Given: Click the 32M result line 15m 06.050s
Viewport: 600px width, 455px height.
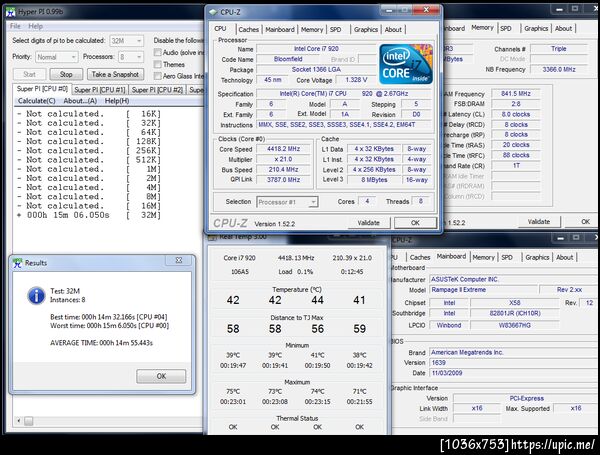Looking at the screenshot, I should pyautogui.click(x=89, y=215).
